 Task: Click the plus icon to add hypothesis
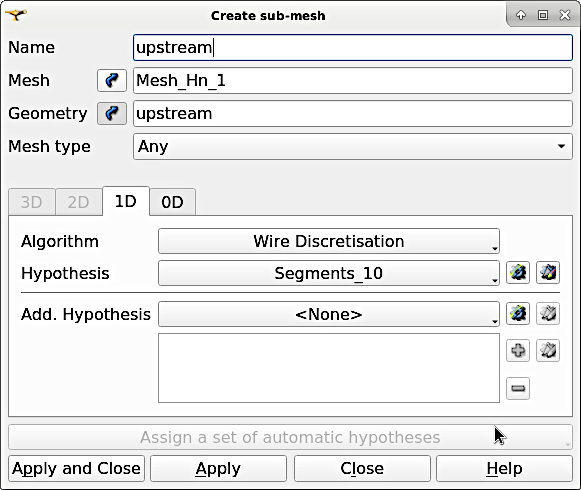518,350
